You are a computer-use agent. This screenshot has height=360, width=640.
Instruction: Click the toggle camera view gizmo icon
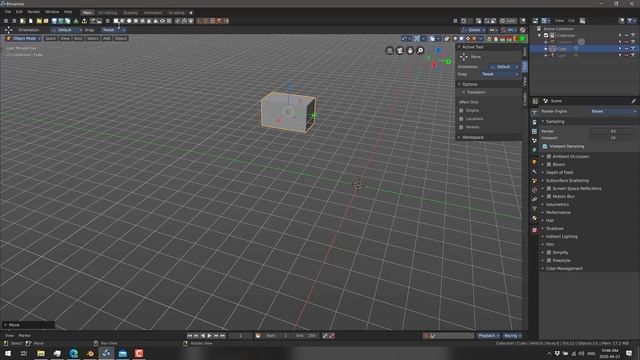[x=400, y=51]
